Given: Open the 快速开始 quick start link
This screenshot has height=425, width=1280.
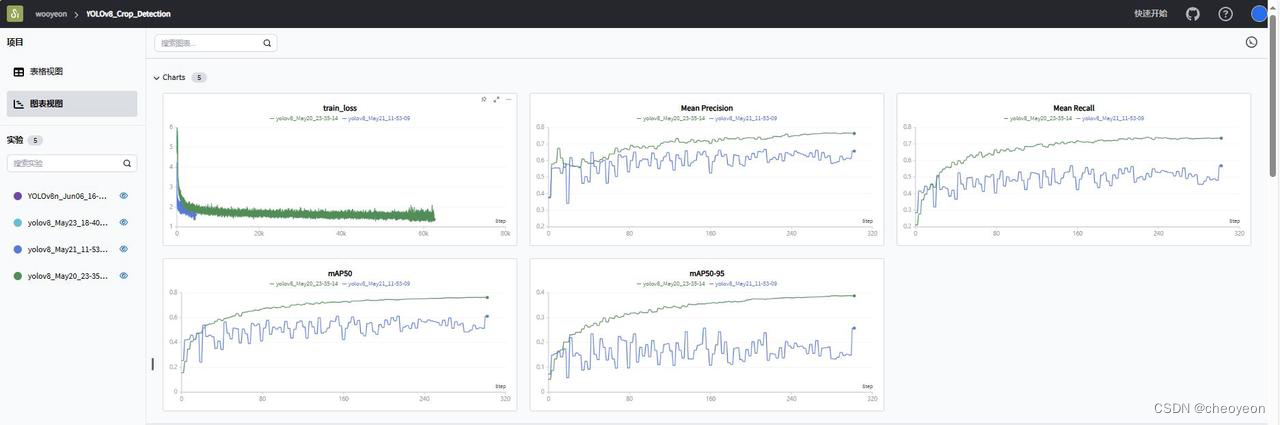Looking at the screenshot, I should click(x=1151, y=14).
